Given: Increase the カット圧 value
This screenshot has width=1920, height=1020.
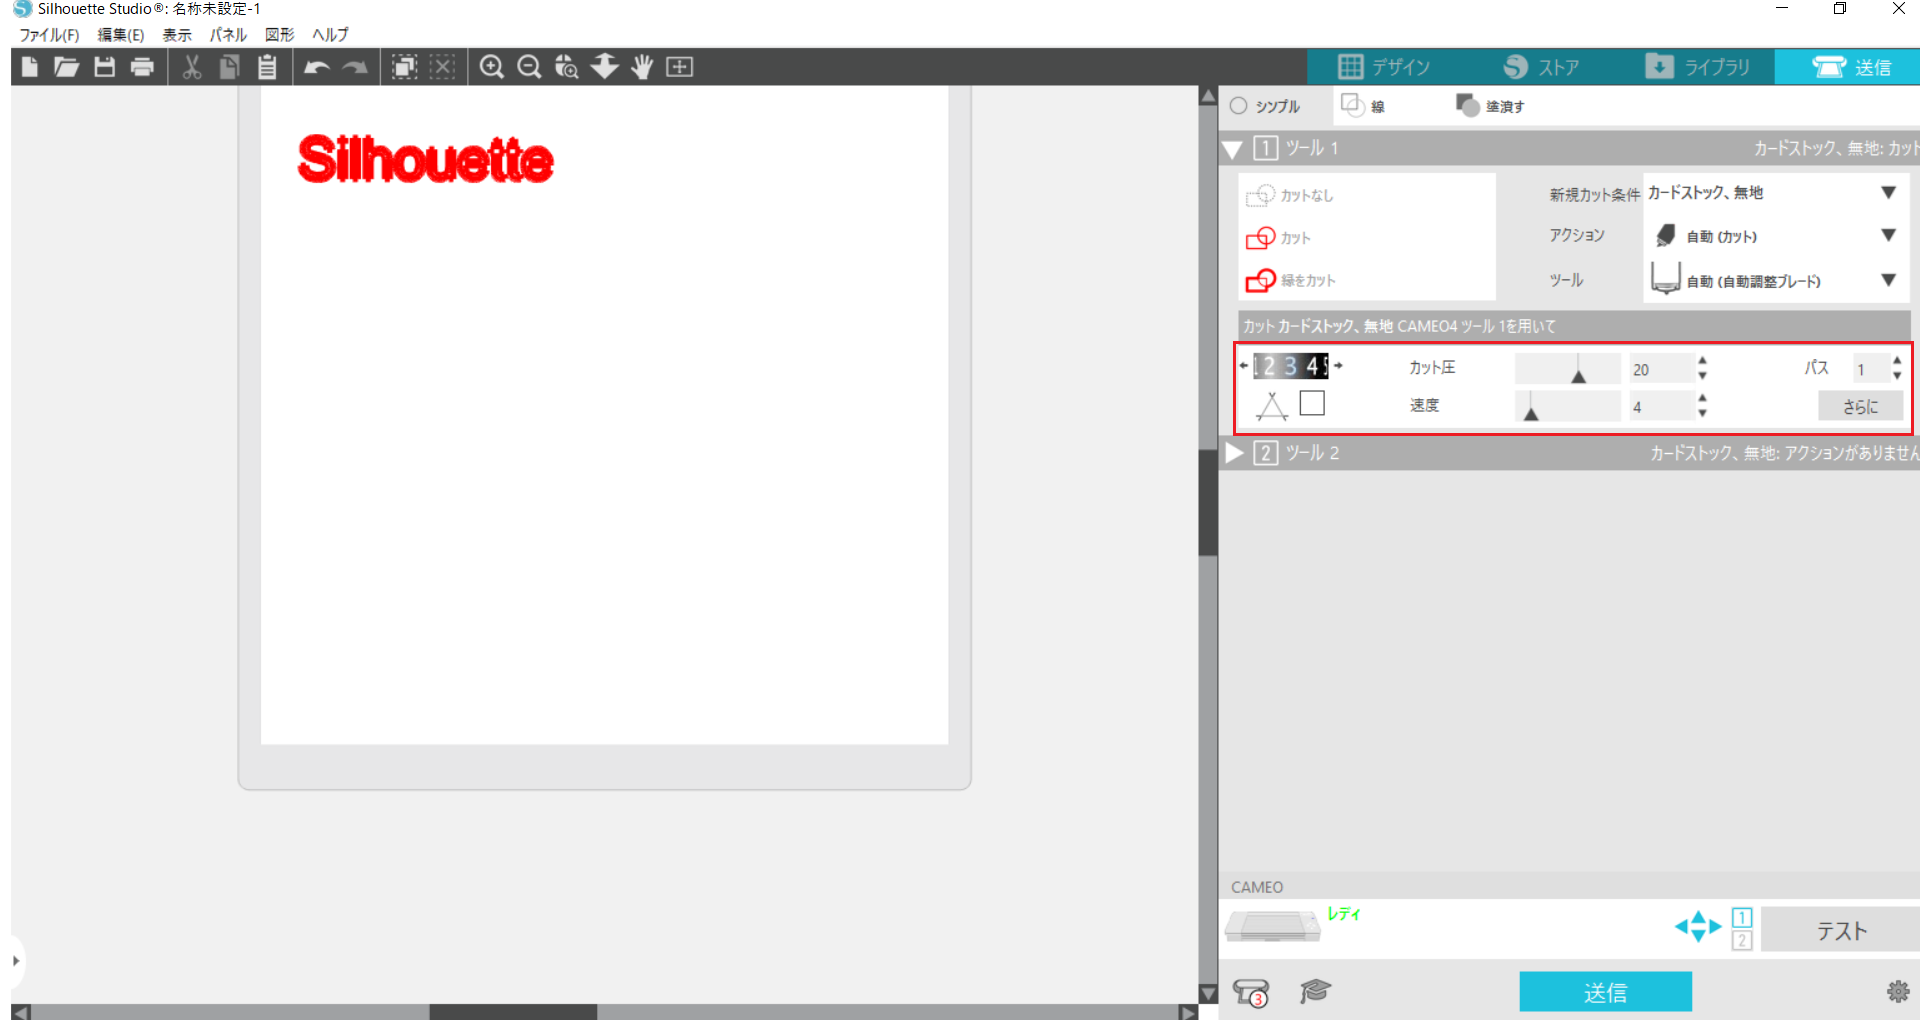Looking at the screenshot, I should pos(1702,361).
